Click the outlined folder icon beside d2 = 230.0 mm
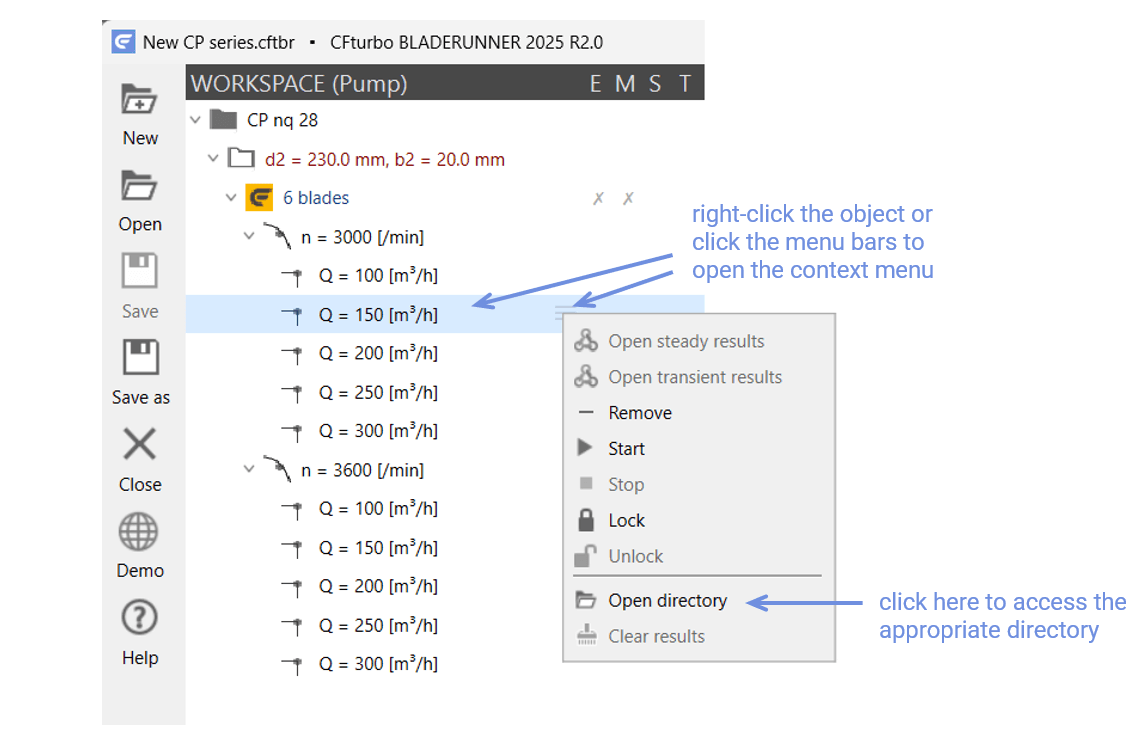1148x756 pixels. tap(241, 158)
